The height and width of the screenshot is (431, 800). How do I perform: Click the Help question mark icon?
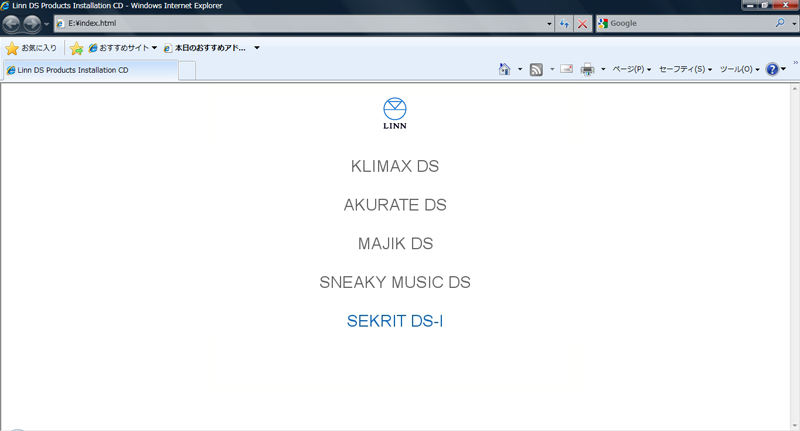click(772, 69)
